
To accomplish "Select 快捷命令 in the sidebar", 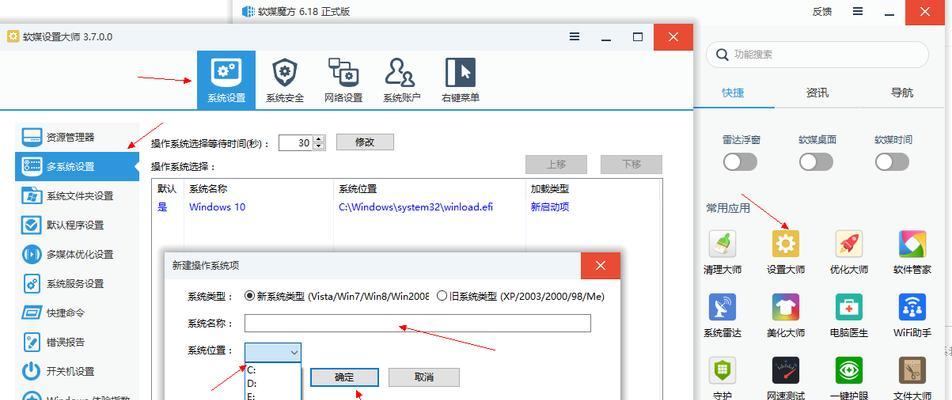I will click(76, 313).
